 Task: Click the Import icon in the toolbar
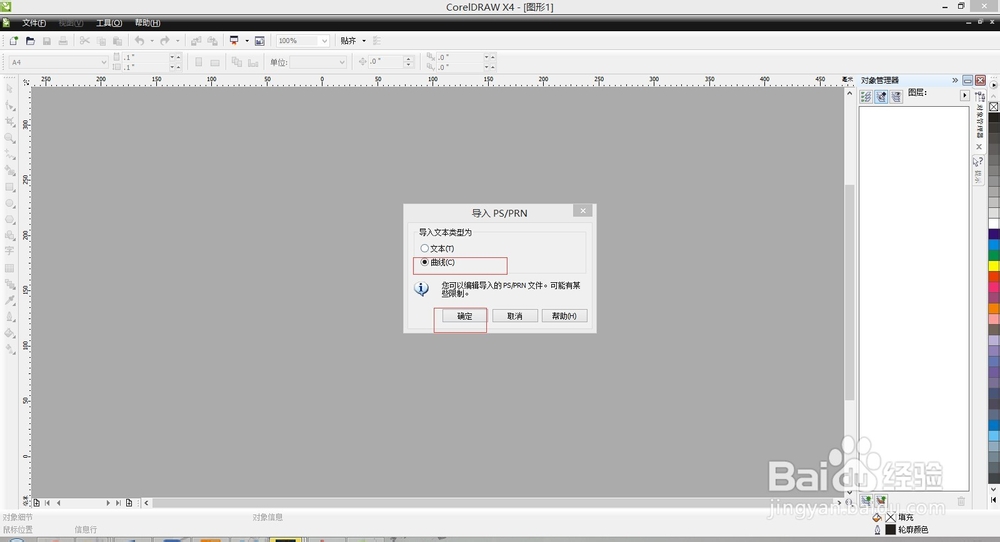(196, 41)
